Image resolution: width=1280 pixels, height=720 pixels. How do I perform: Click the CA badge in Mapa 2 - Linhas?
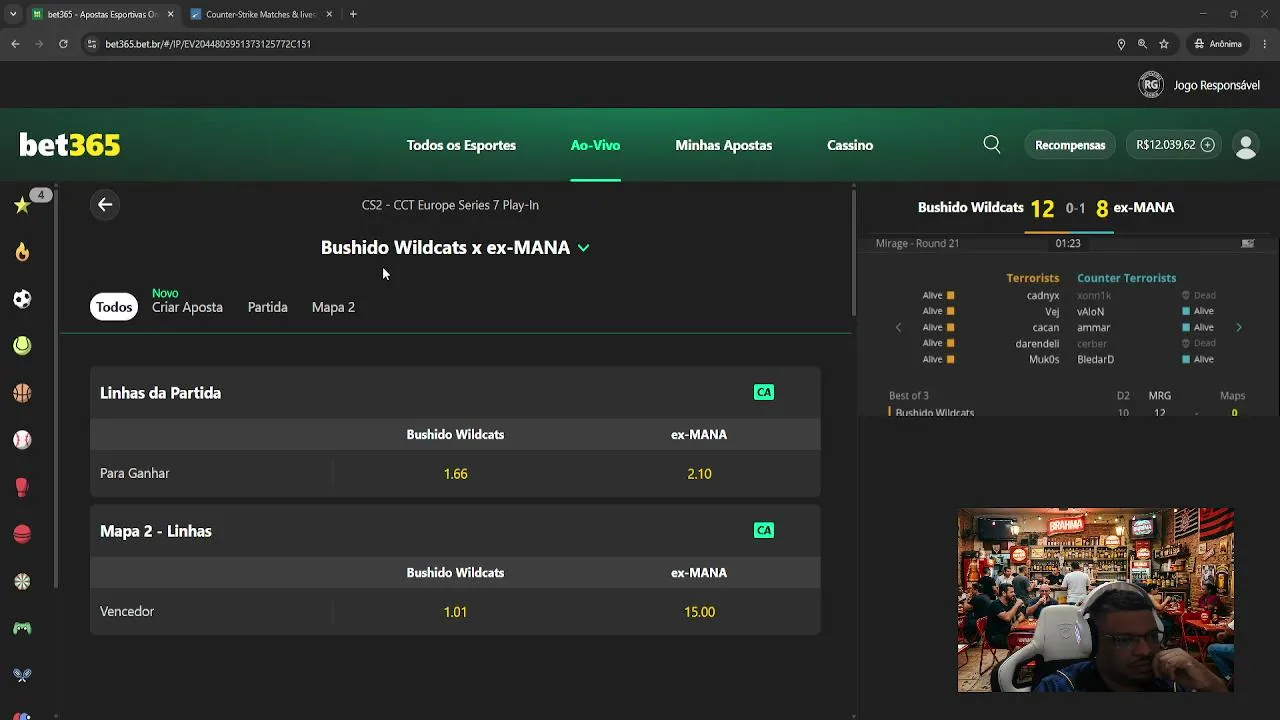point(764,530)
